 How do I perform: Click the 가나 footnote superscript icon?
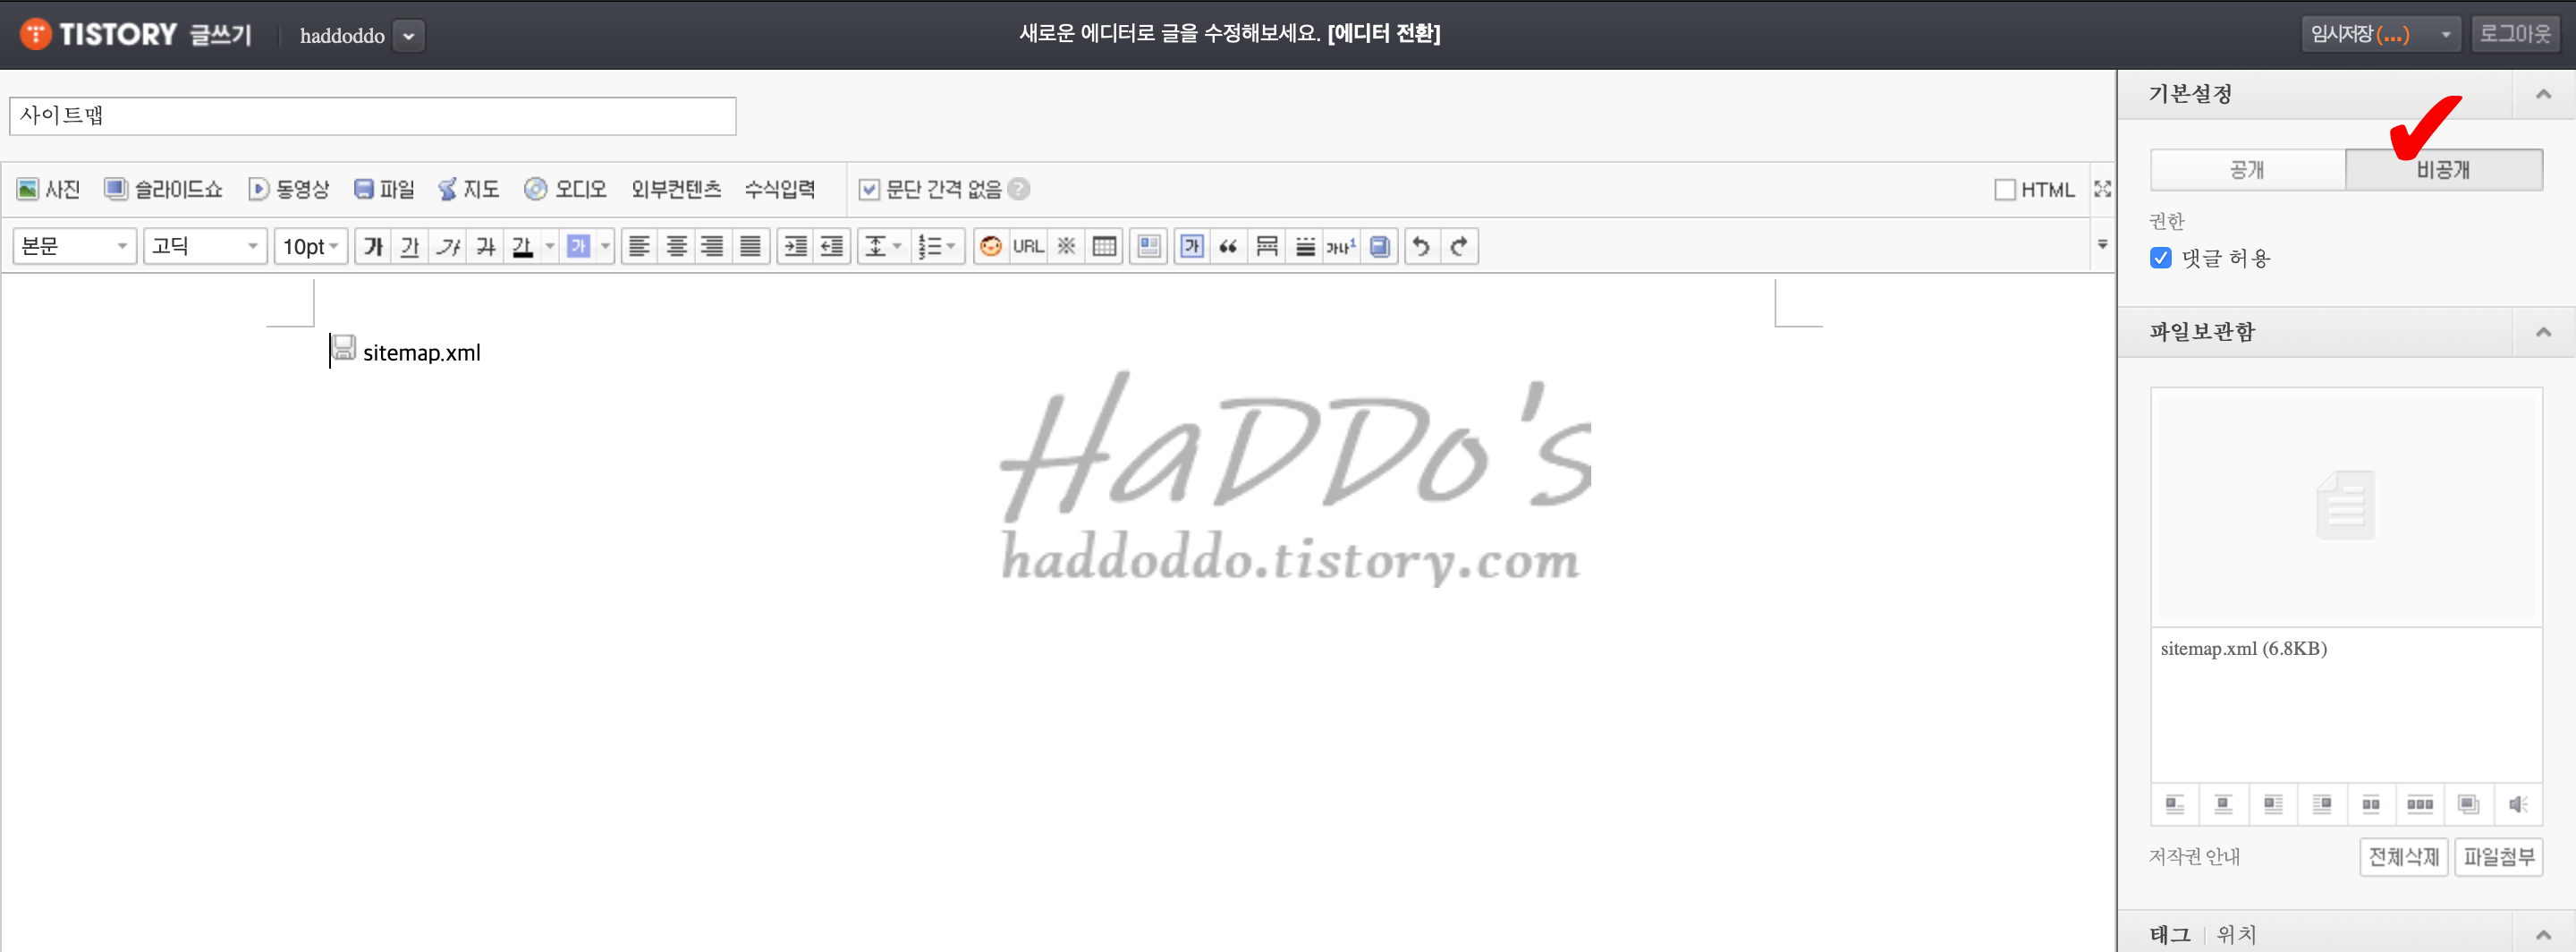(1341, 246)
